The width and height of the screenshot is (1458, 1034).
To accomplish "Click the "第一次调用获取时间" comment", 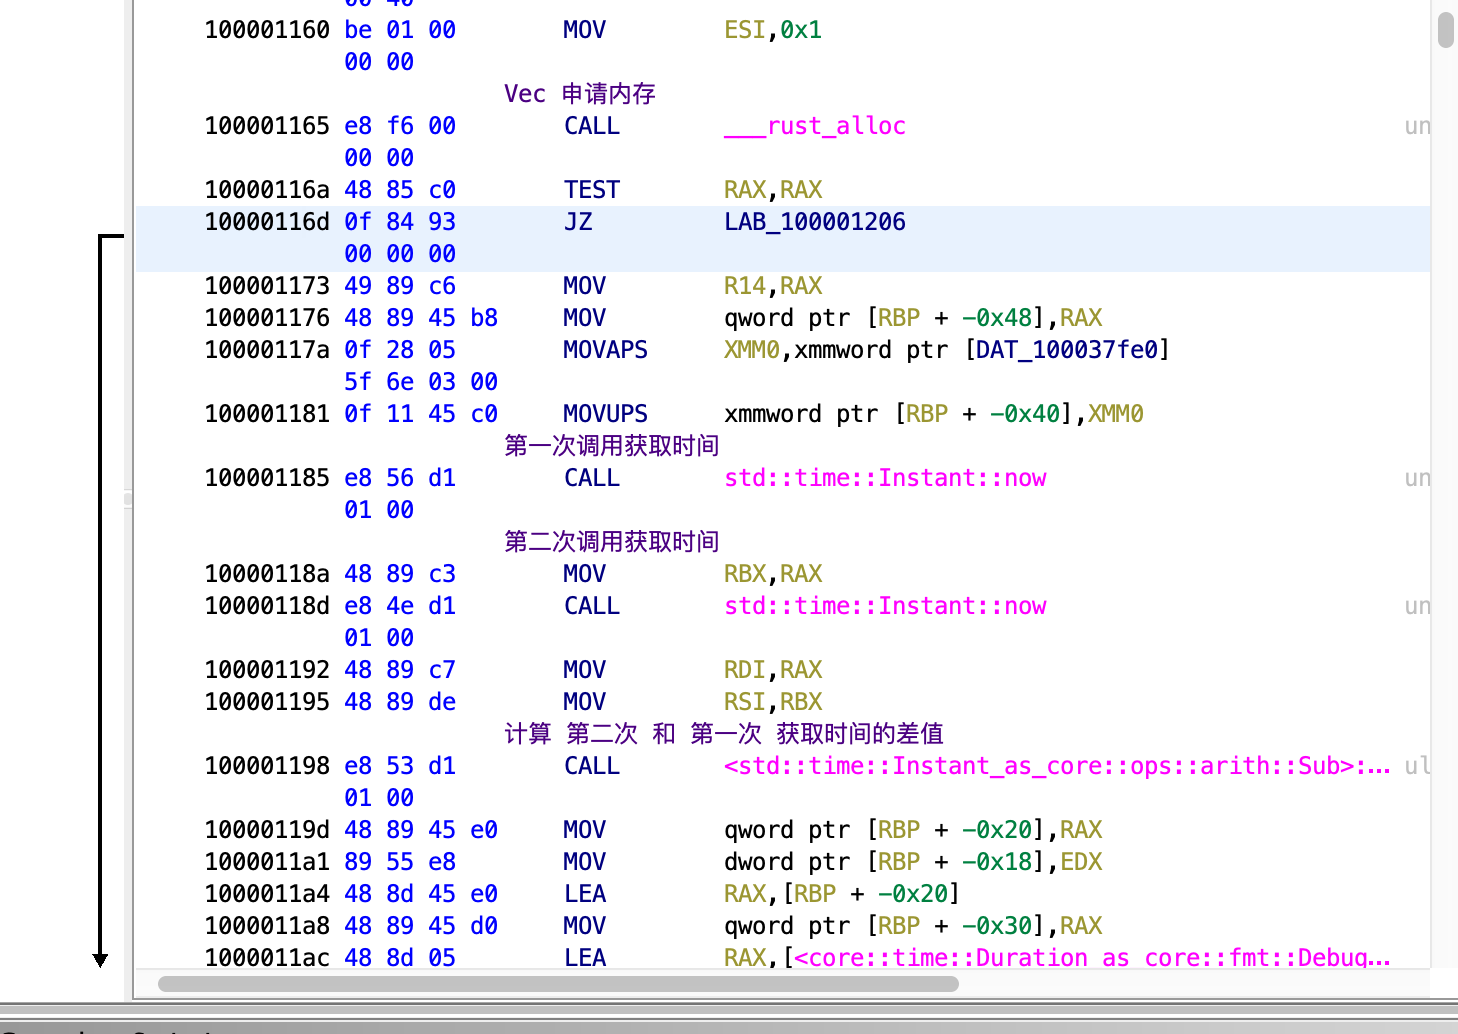I will click(611, 446).
